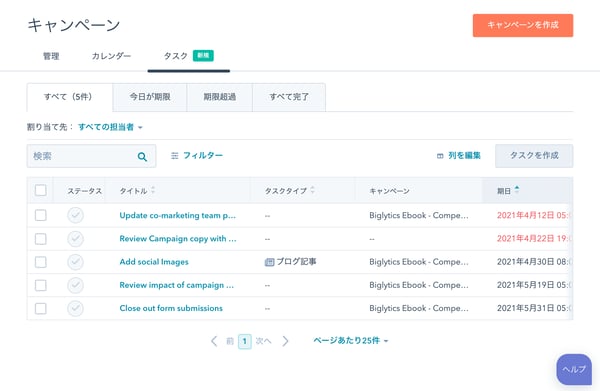The height and width of the screenshot is (391, 600).
Task: Sort by タスクタイプ column arrows
Action: coord(313,190)
